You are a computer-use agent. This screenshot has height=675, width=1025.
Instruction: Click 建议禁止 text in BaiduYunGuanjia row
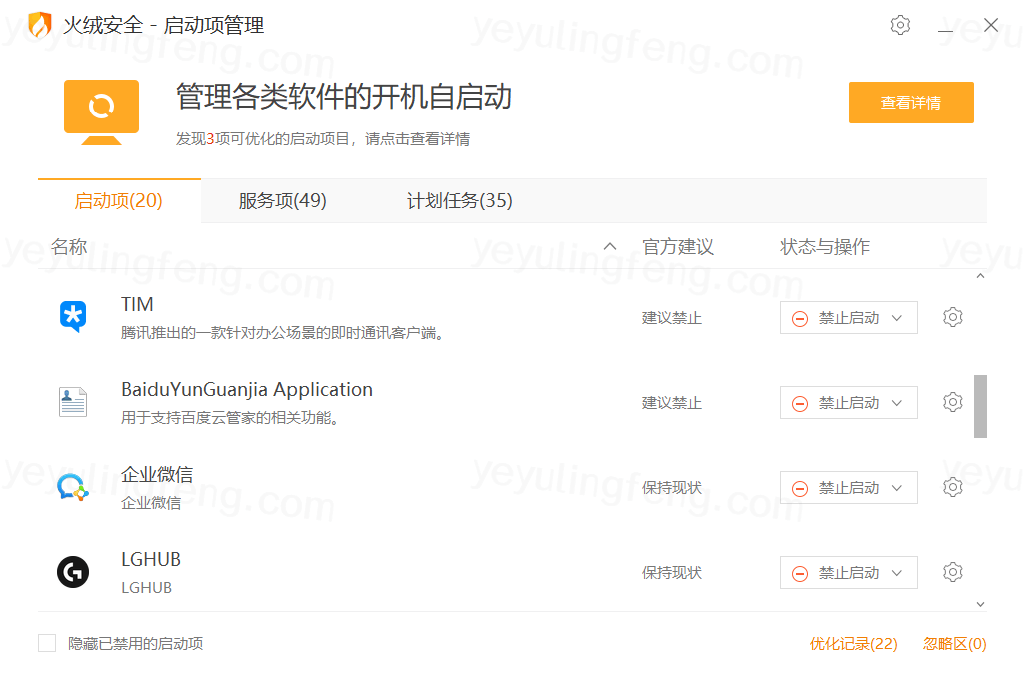[x=672, y=403]
